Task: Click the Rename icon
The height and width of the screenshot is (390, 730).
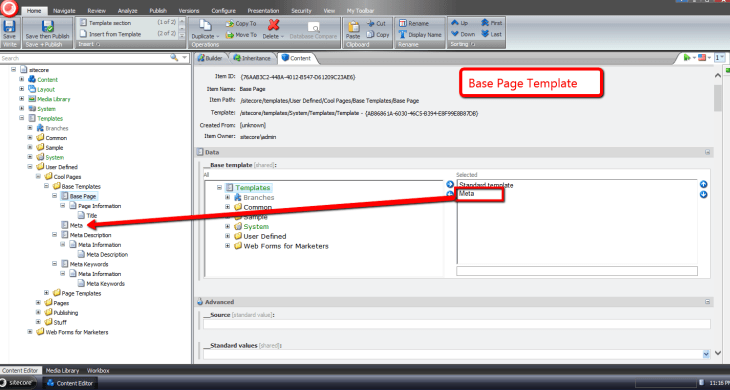Action: (x=403, y=23)
